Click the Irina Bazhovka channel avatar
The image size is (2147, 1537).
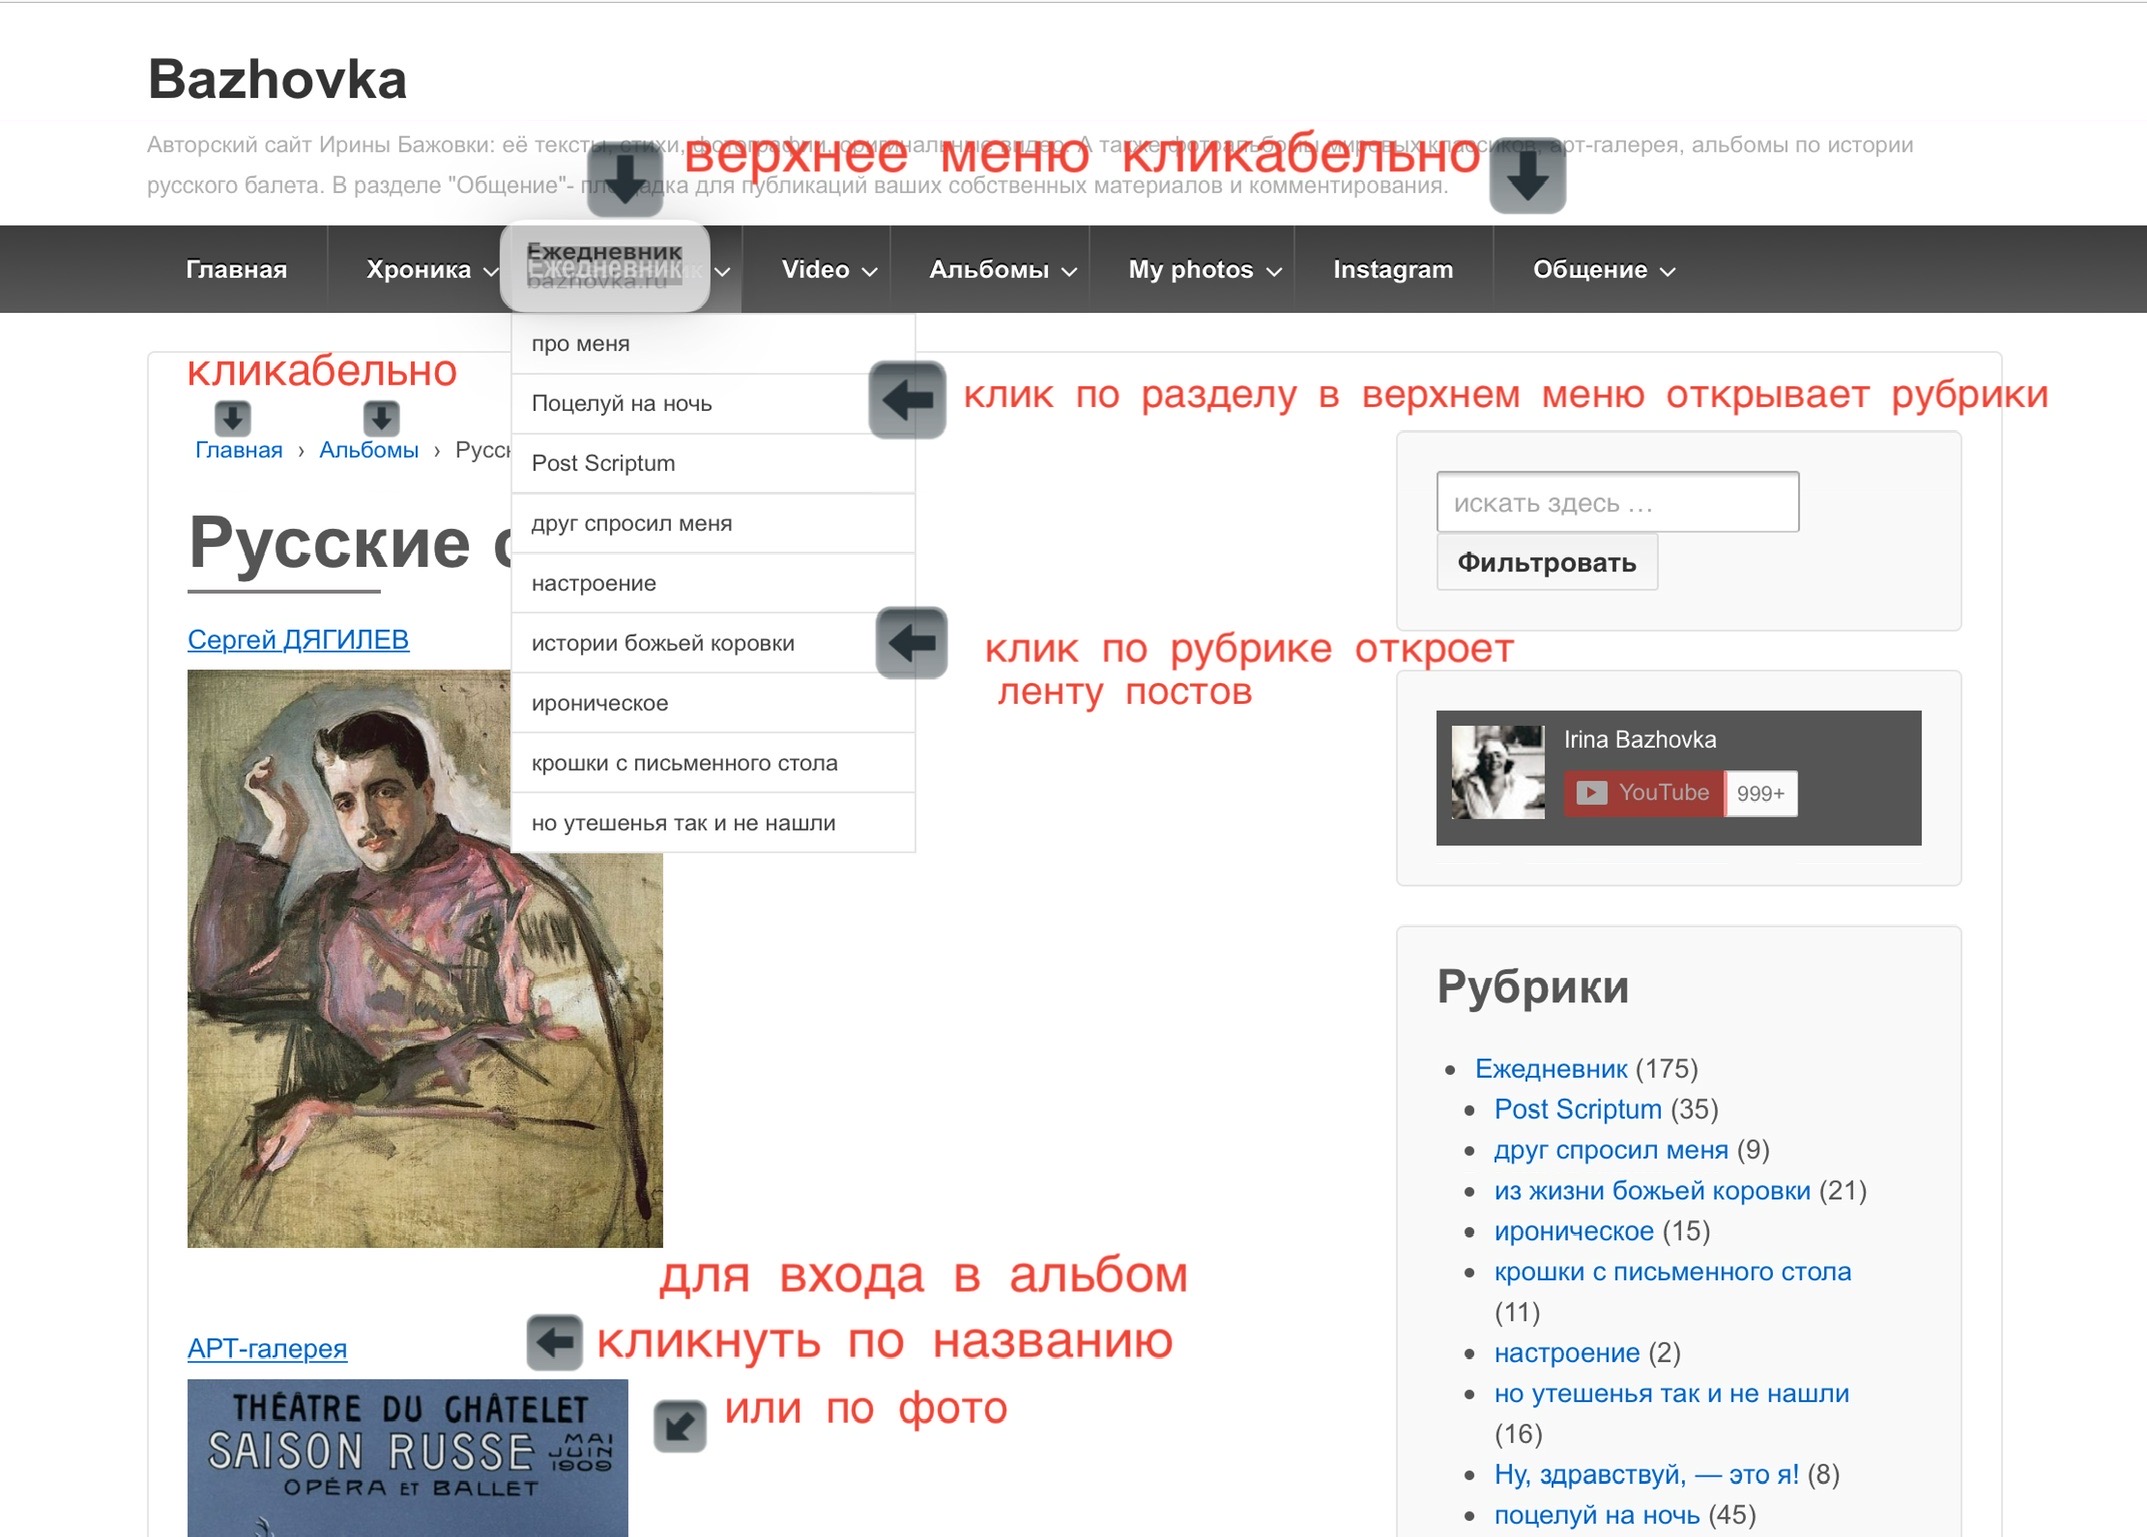click(x=1497, y=772)
